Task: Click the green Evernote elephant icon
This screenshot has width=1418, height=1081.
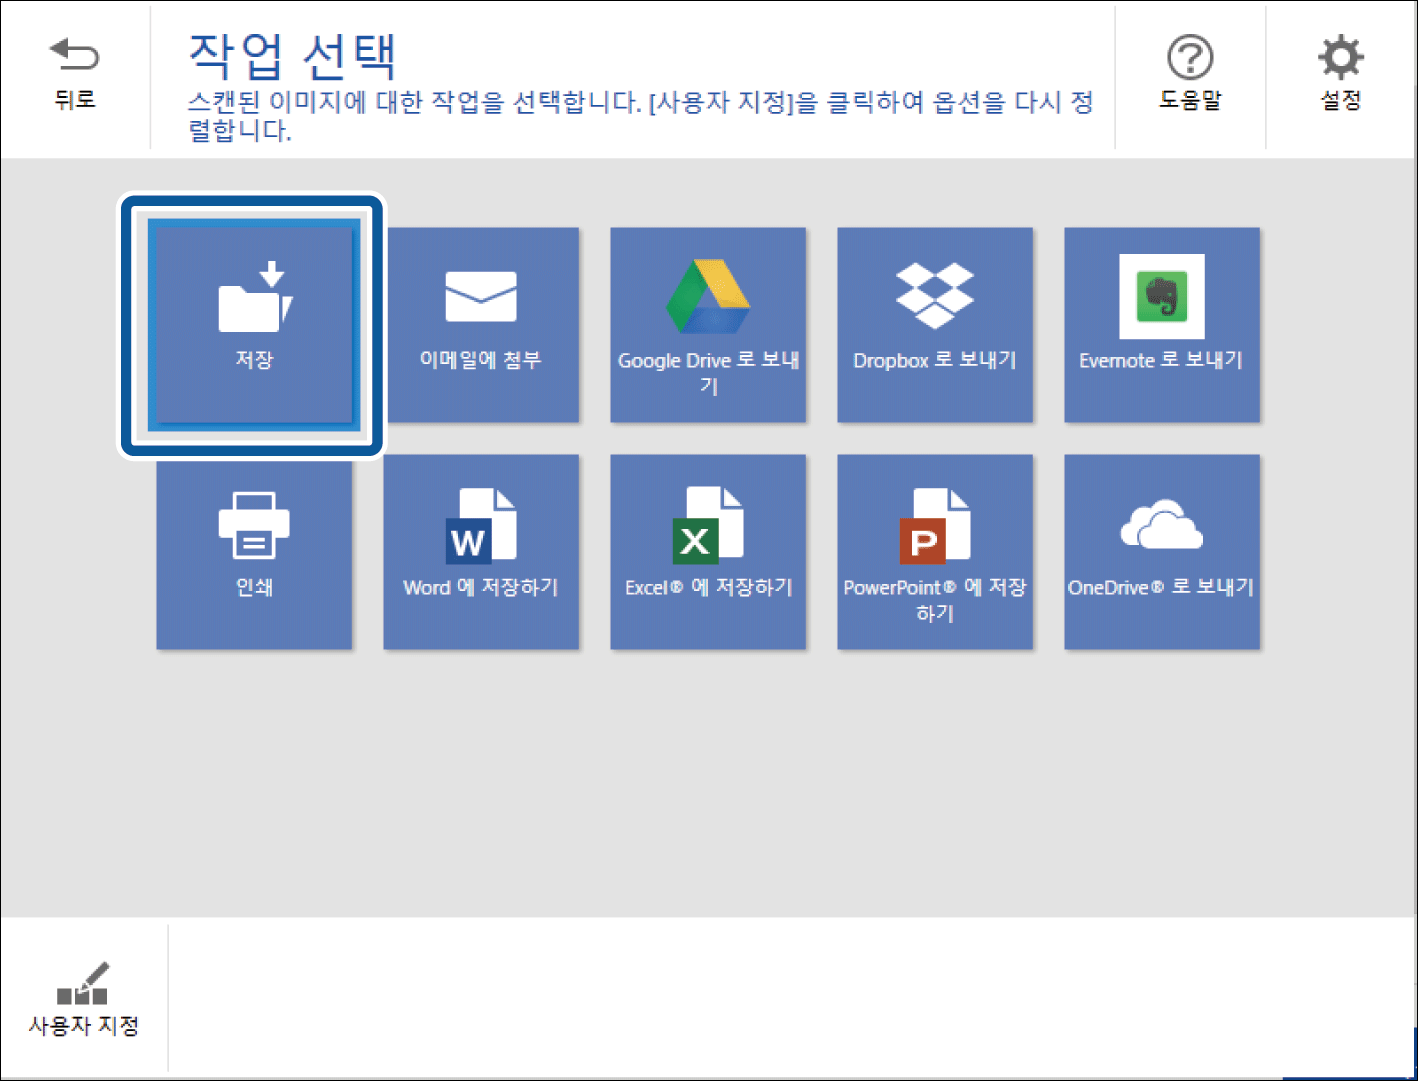Action: pos(1161,297)
